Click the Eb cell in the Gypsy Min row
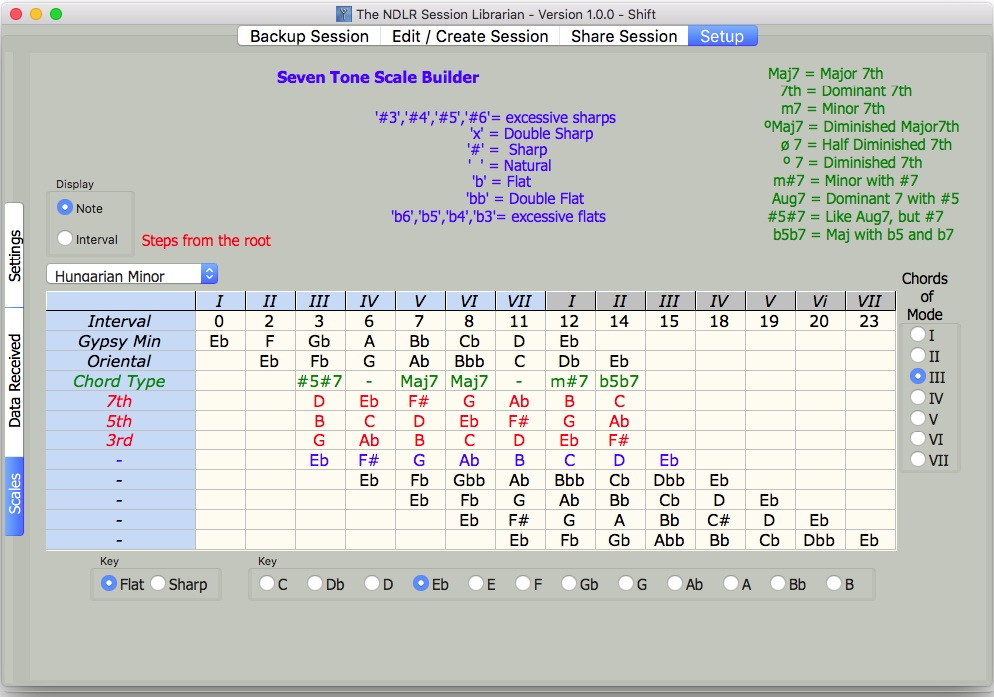Screen dimensions: 994x697 [x=219, y=341]
